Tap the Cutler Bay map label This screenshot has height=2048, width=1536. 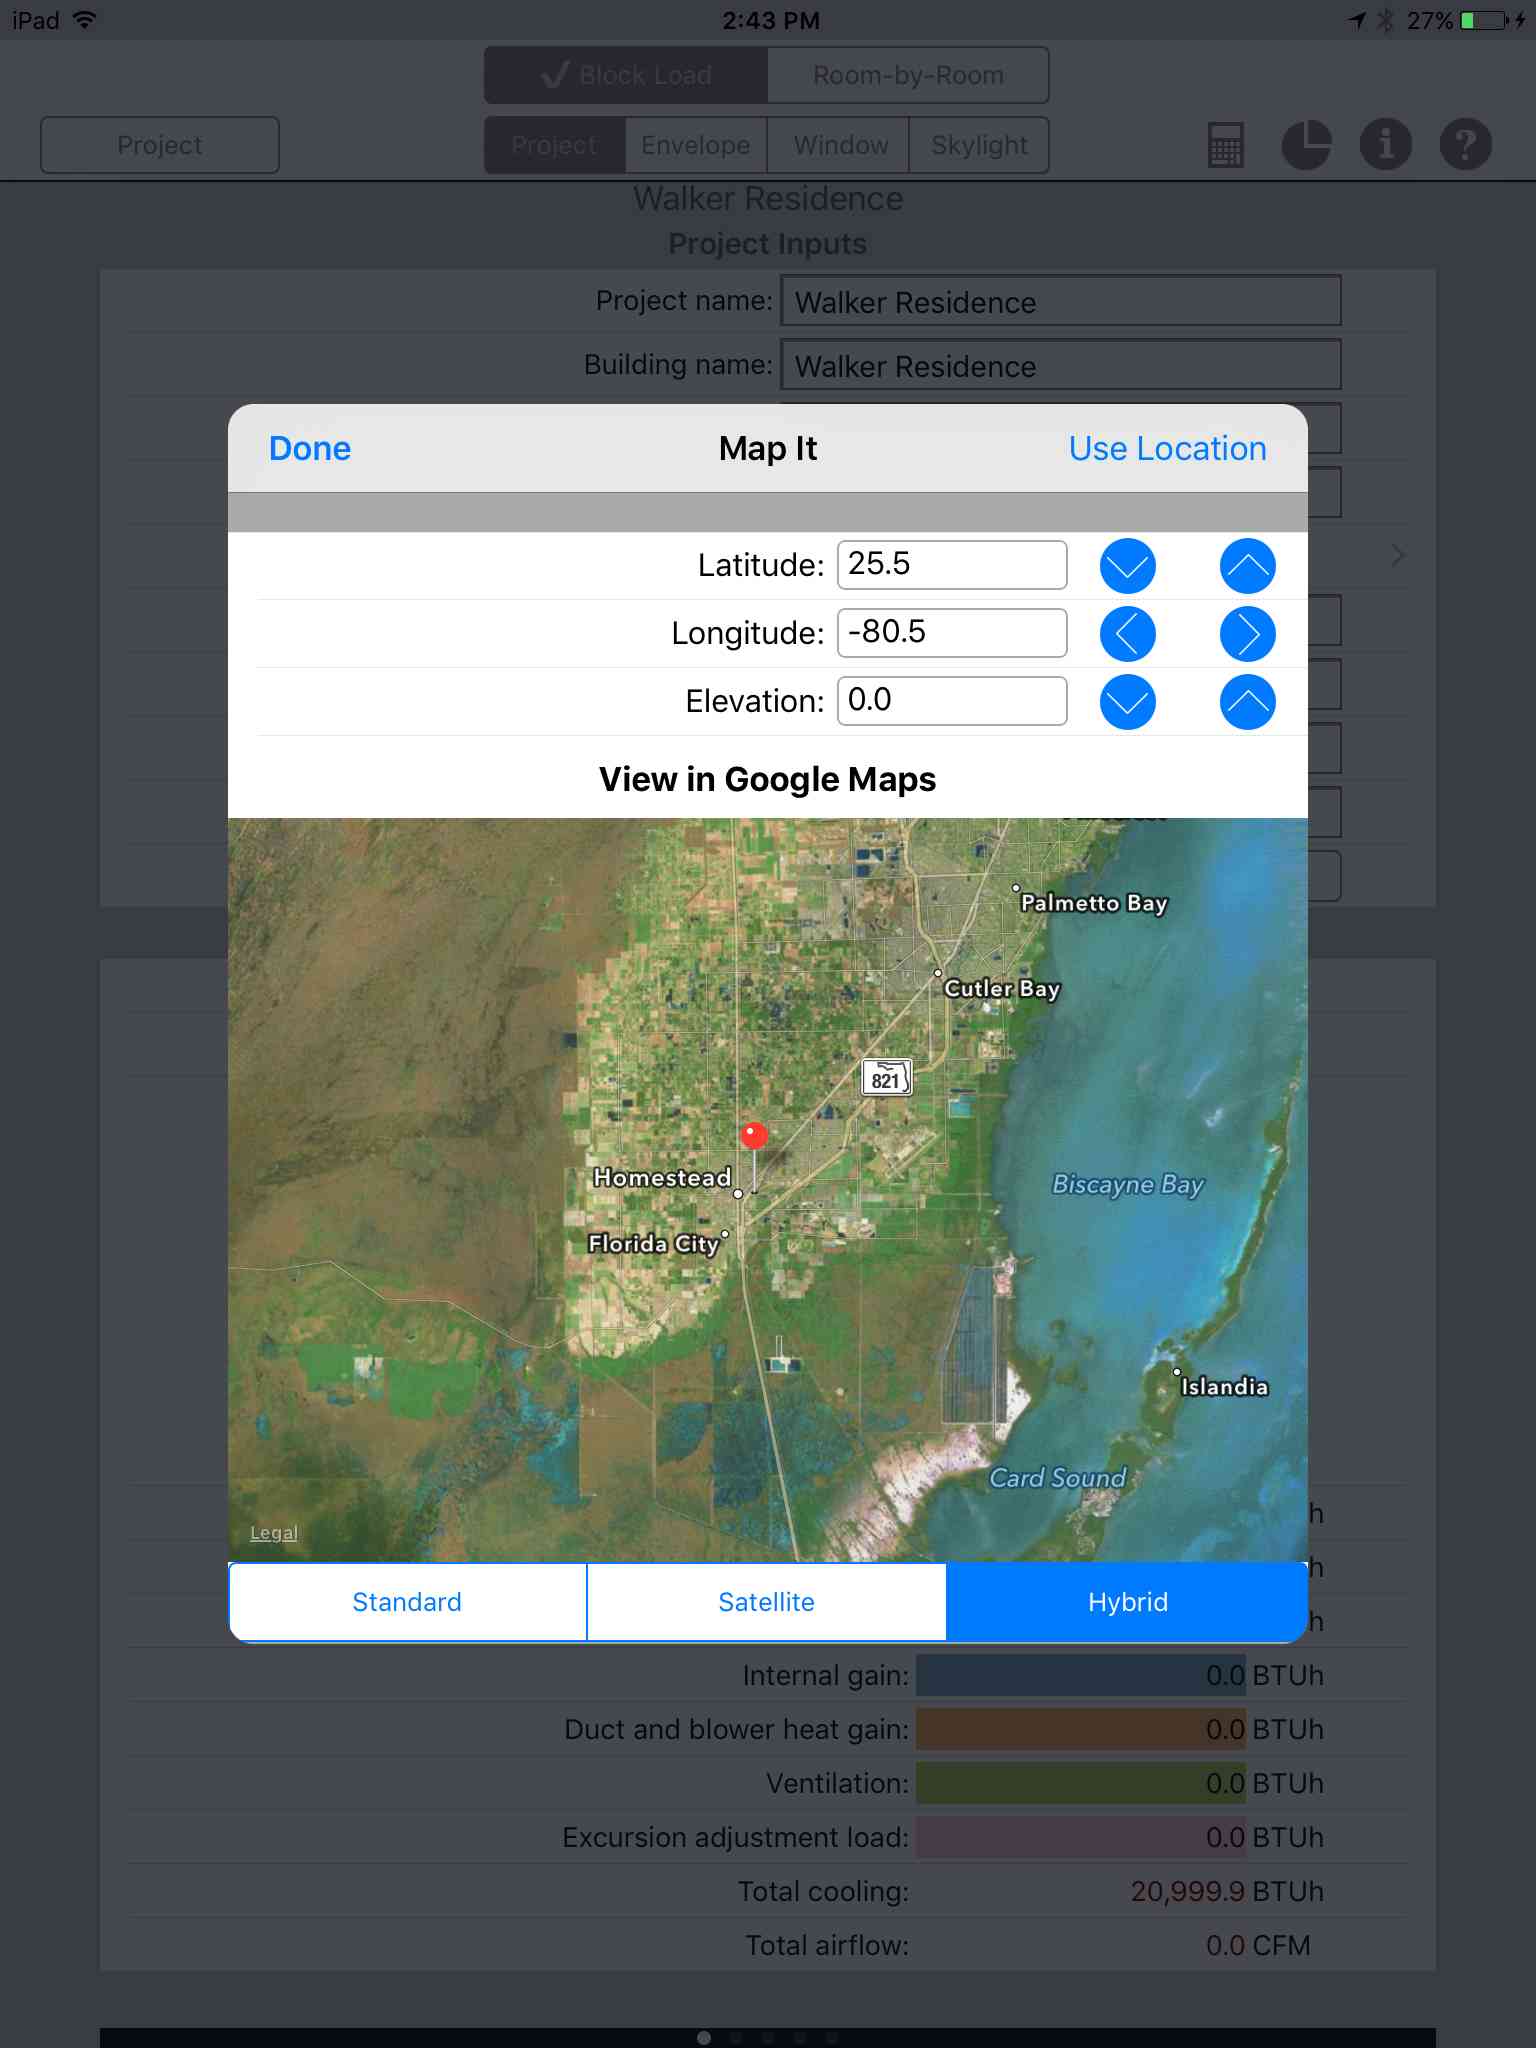[1002, 988]
